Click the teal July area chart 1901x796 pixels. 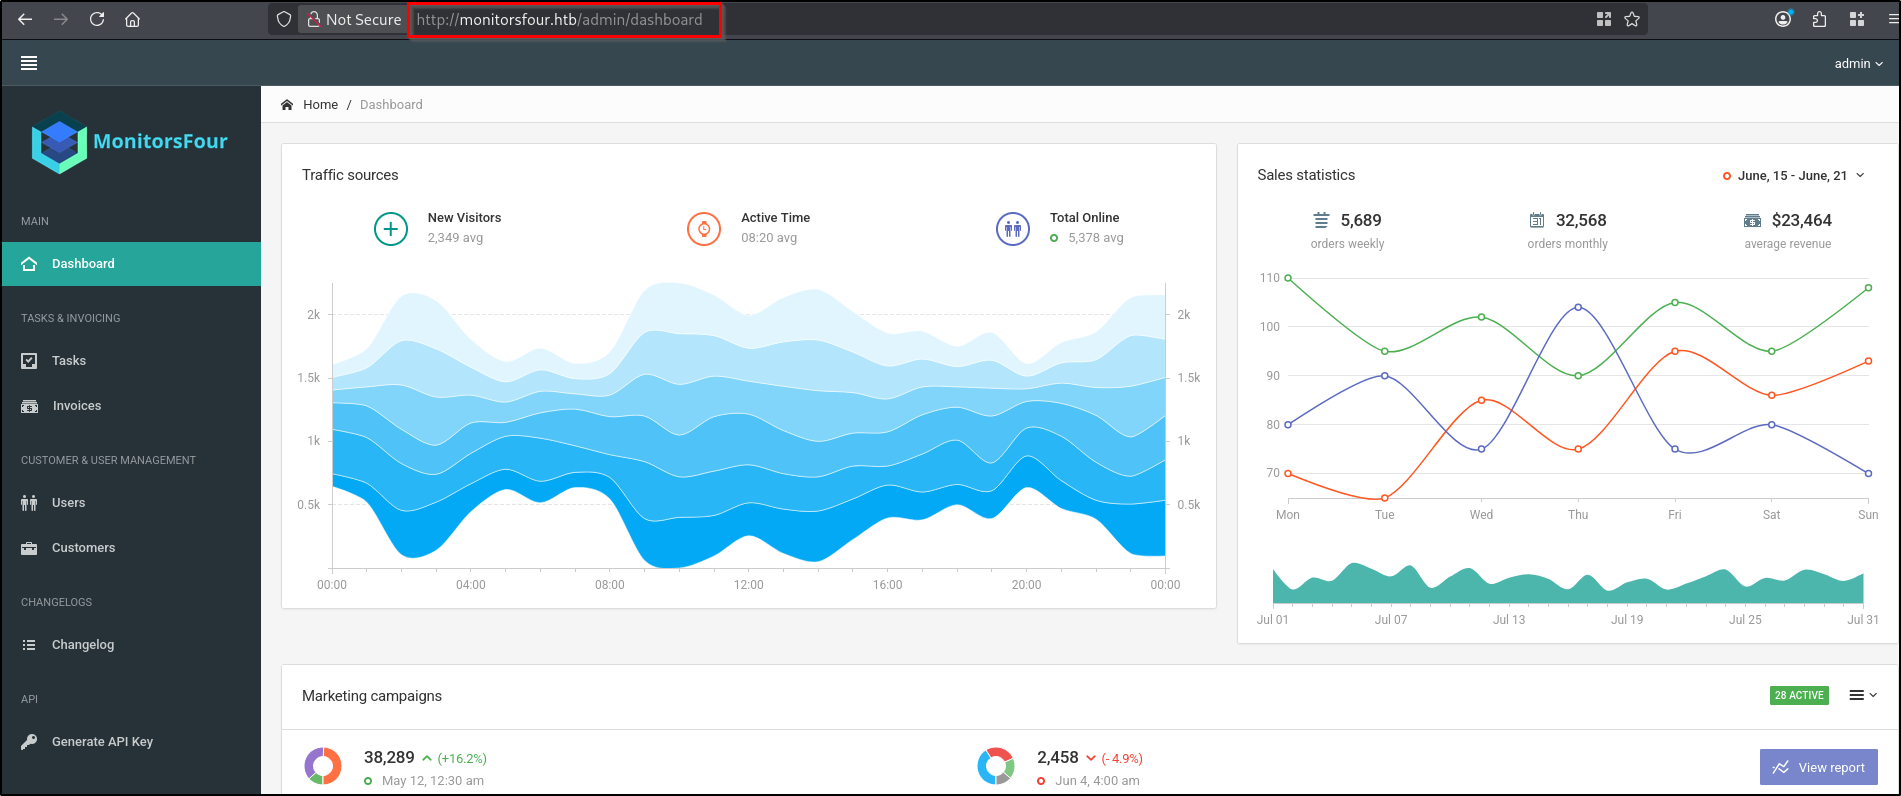(x=1568, y=585)
